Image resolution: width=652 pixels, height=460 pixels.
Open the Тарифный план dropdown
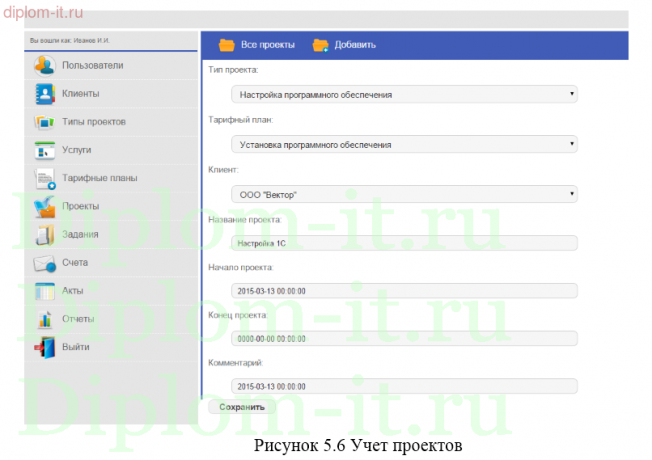tap(404, 144)
